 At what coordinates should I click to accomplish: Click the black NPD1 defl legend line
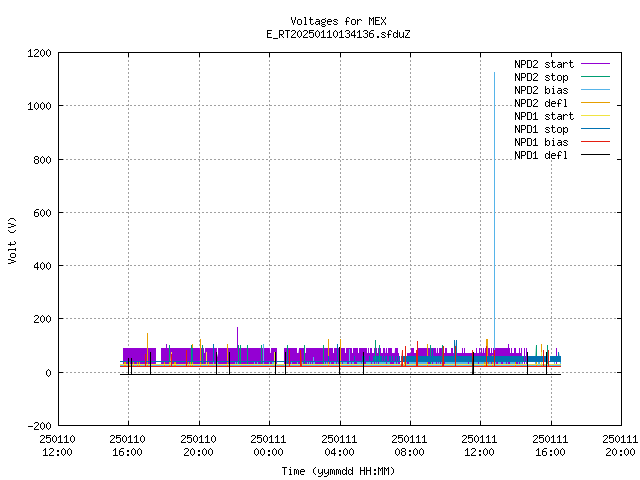tap(596, 155)
